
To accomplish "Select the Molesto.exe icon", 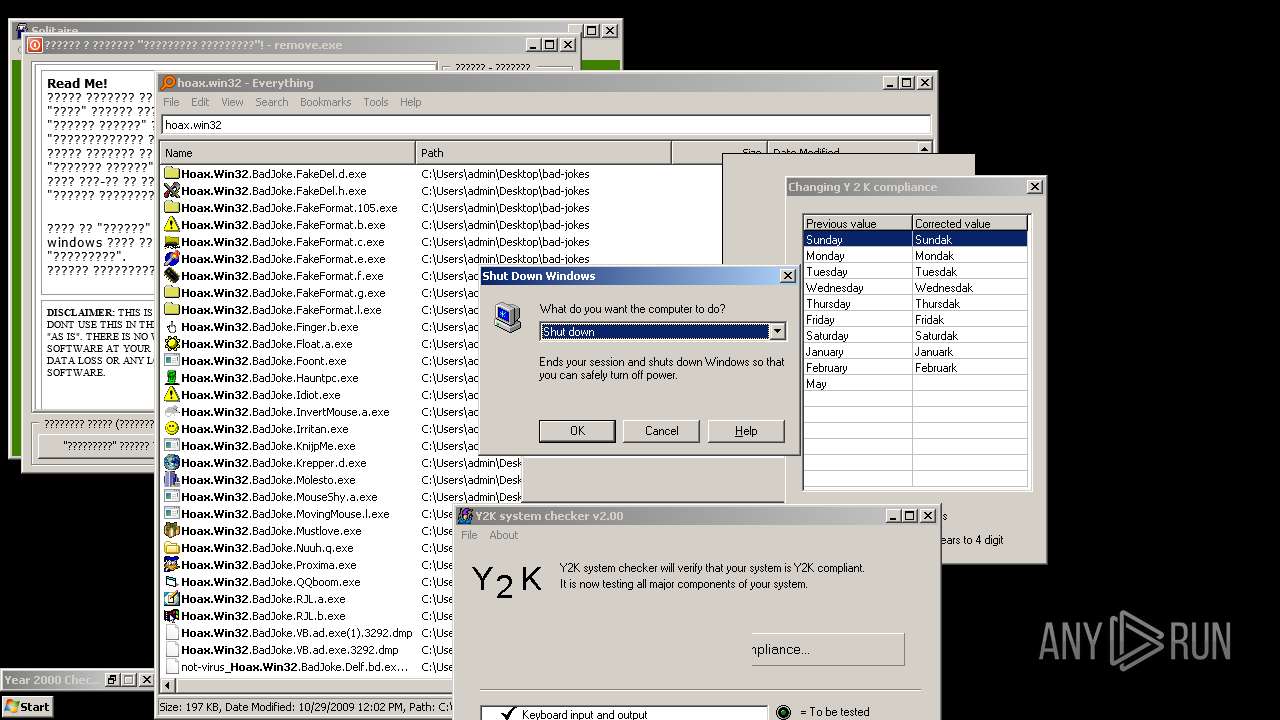I will (172, 480).
